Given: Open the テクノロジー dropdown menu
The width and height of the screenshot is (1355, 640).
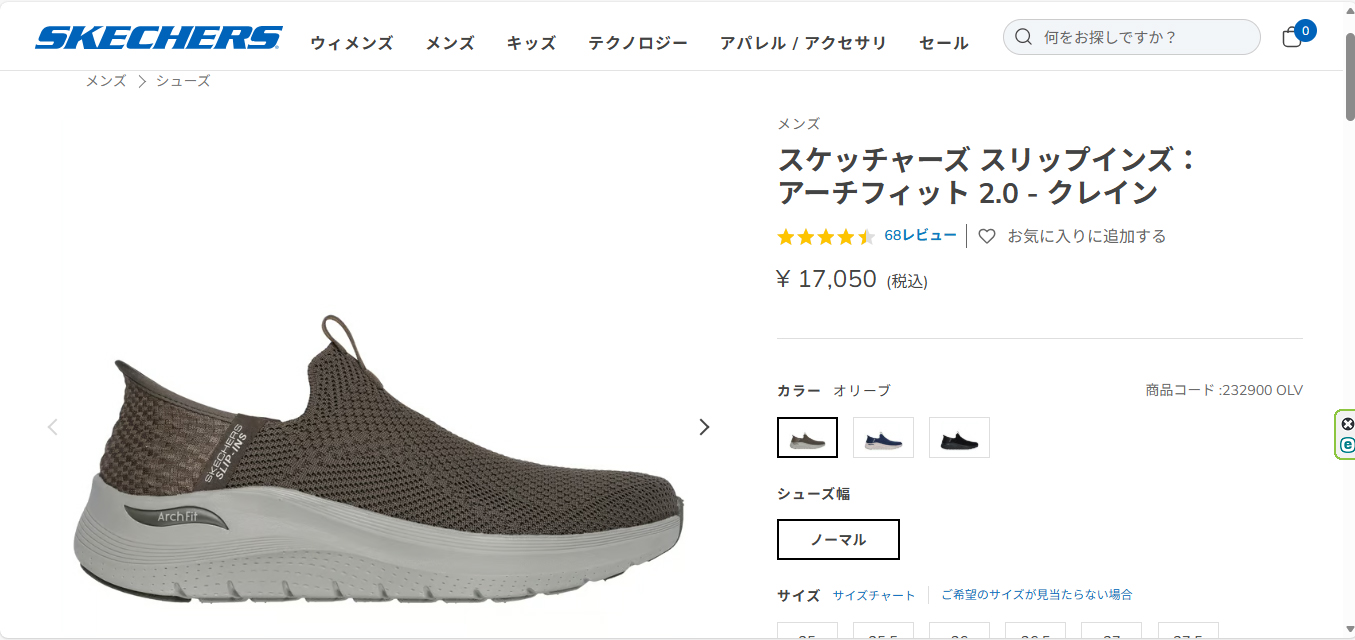Looking at the screenshot, I should point(638,43).
